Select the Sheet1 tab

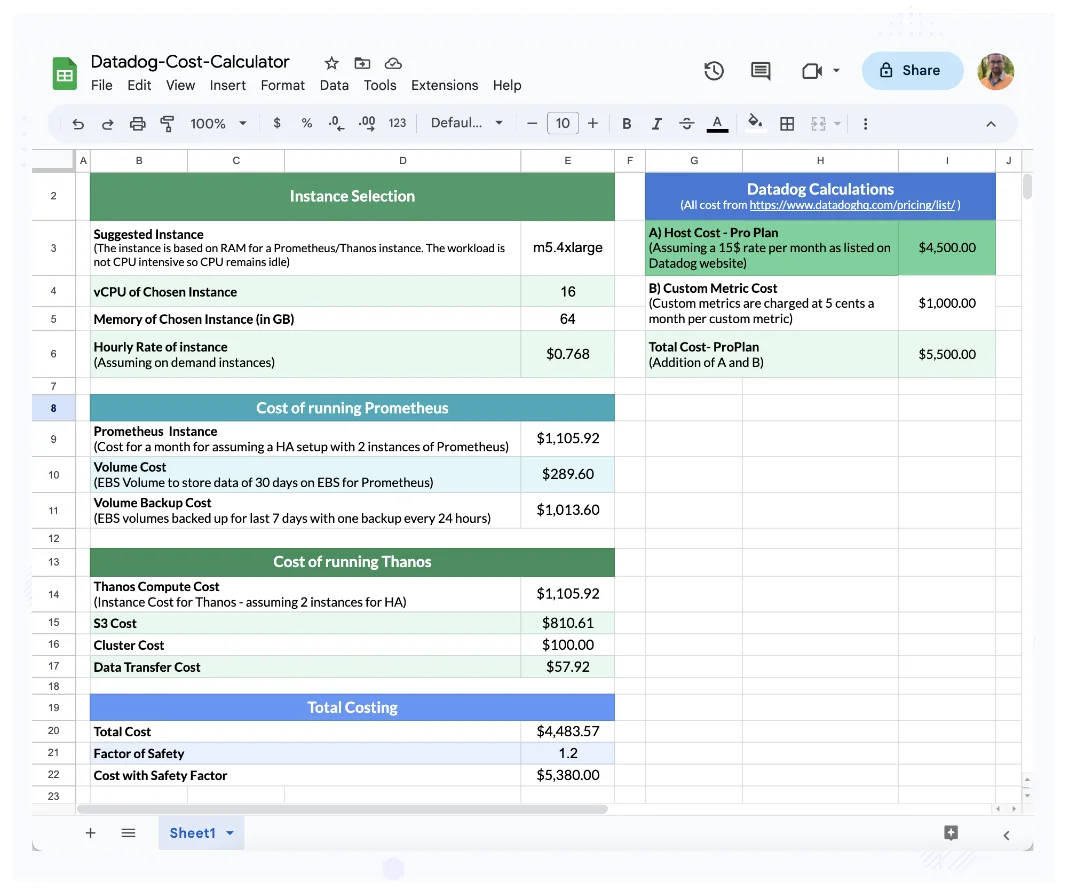(192, 833)
